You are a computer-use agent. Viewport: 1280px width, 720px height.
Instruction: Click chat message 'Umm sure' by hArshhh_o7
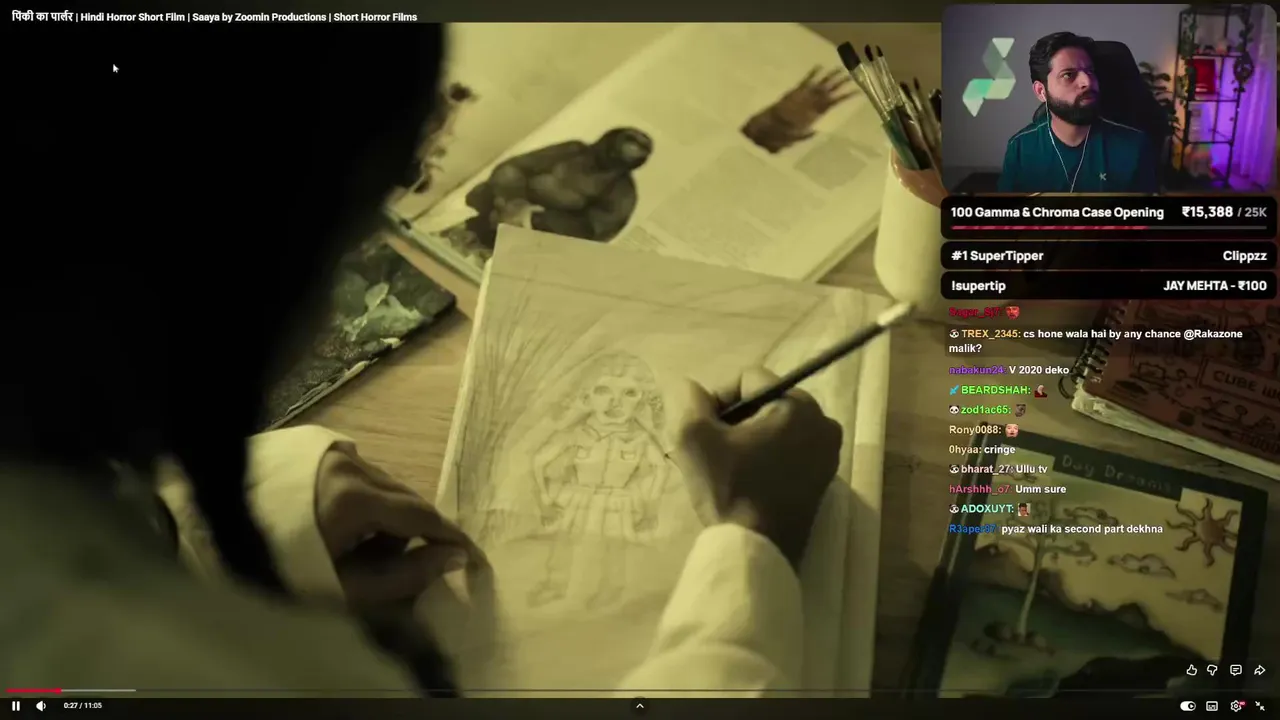[1040, 489]
